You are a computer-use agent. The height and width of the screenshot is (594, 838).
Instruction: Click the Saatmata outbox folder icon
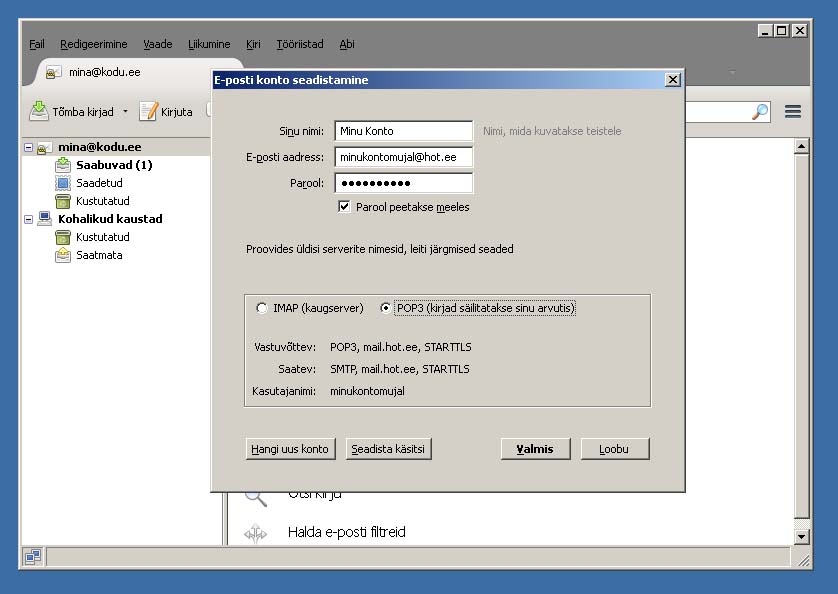pyautogui.click(x=63, y=255)
